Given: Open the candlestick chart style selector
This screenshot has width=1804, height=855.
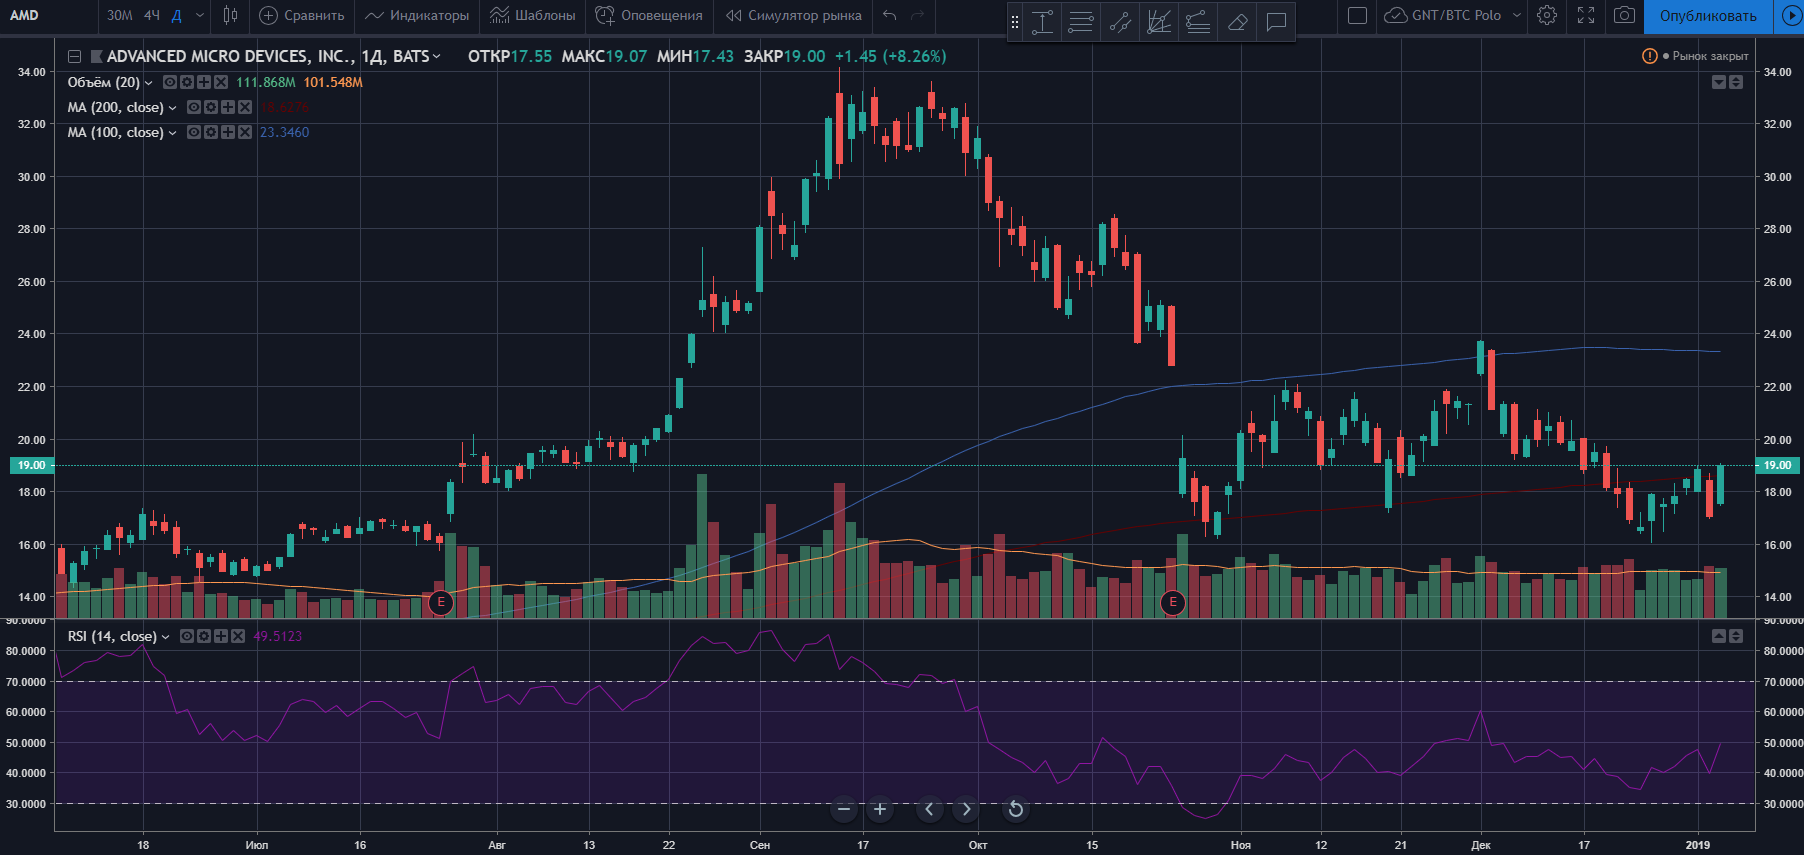Looking at the screenshot, I should pos(231,15).
